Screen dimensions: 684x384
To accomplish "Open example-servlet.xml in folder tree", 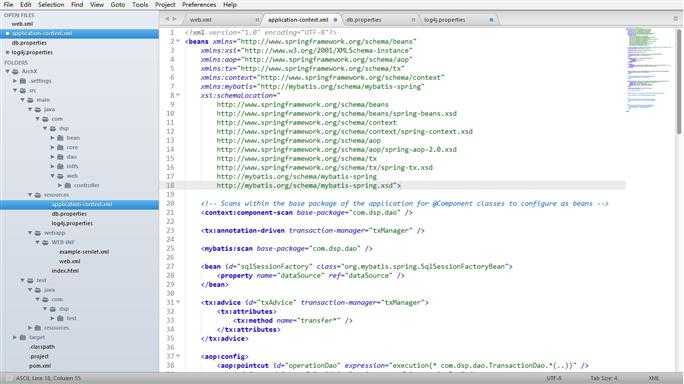I will tap(84, 252).
